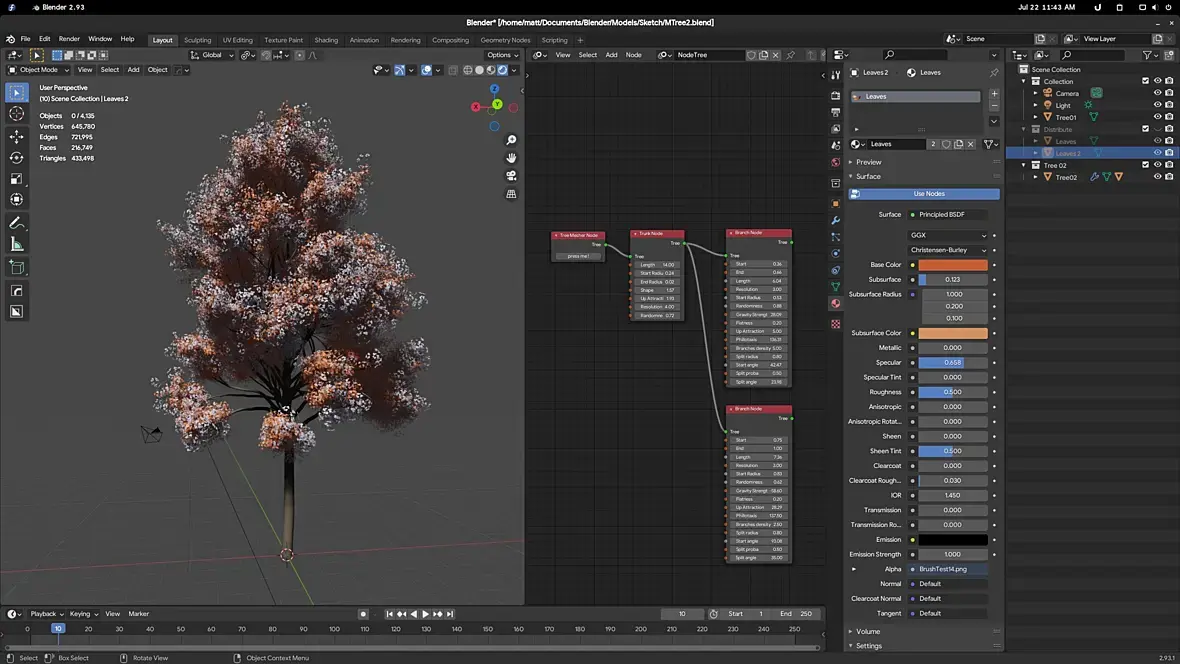1180x664 pixels.
Task: Select the Rotate tool in viewport toolbar
Action: pos(16,158)
